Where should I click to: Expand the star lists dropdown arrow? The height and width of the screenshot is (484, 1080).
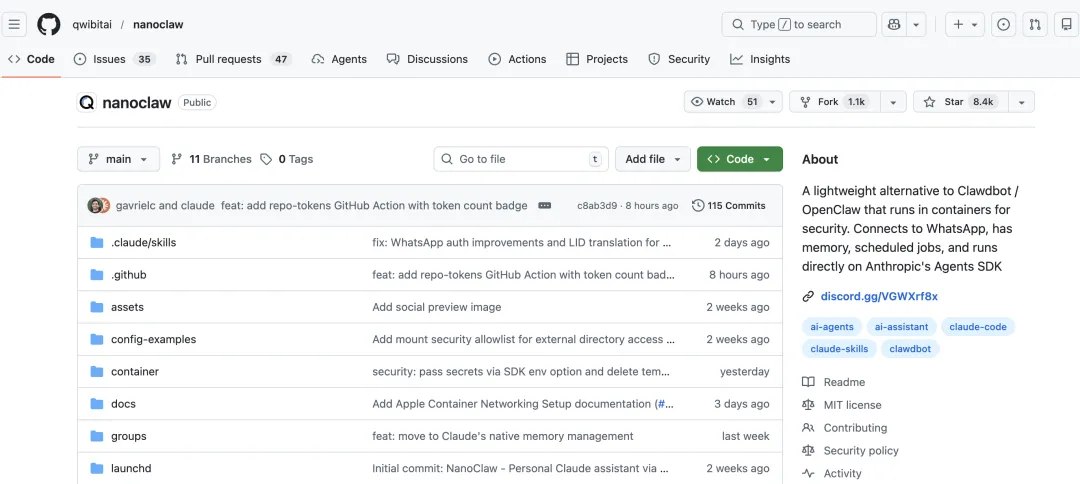[1021, 102]
